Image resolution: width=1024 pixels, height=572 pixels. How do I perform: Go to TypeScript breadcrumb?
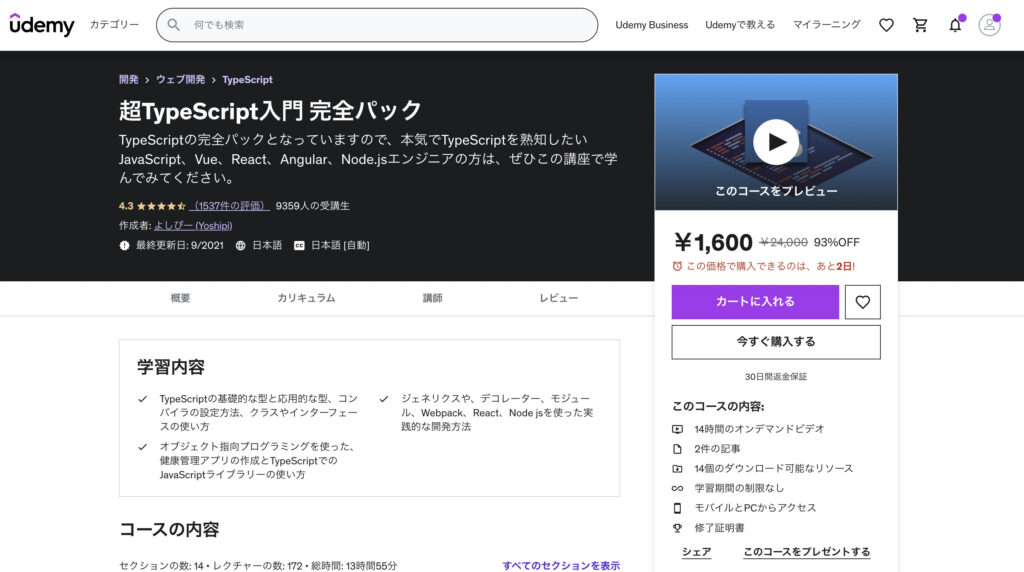(x=248, y=80)
